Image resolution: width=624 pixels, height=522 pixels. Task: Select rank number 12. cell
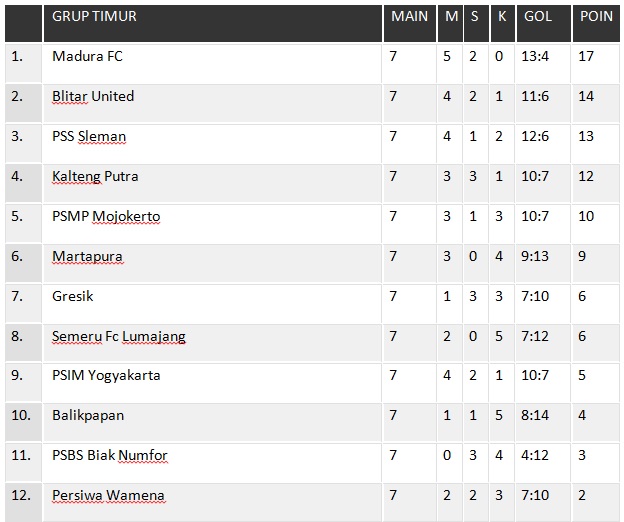coord(18,496)
